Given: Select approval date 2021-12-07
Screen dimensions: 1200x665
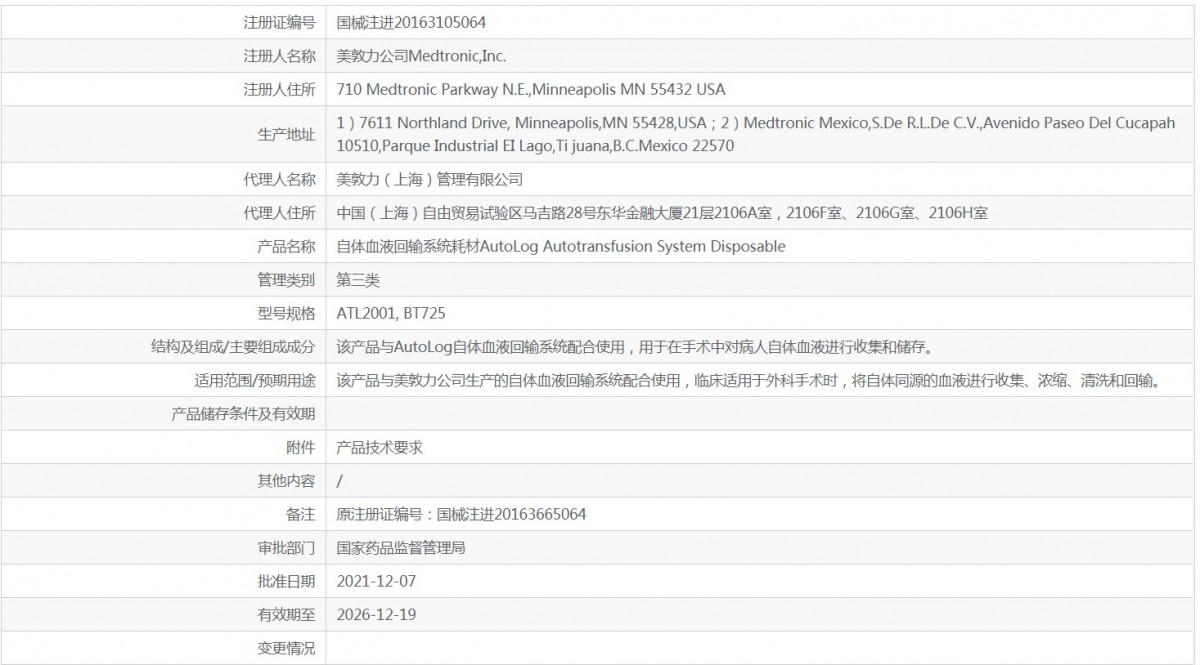Looking at the screenshot, I should point(376,581).
